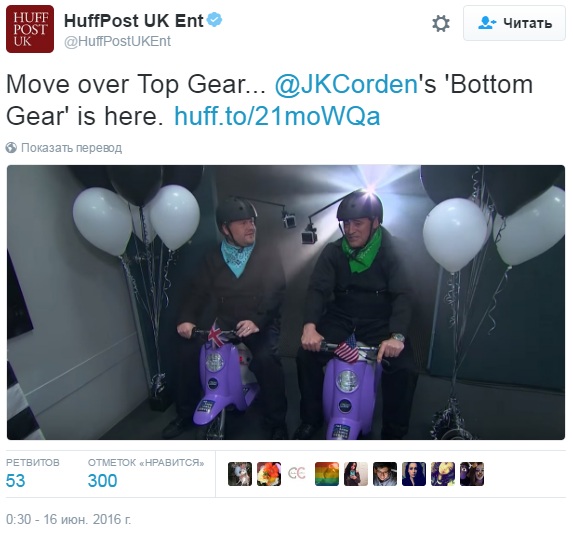Click the blue verified badge
Viewport: 573px width, 539px height.
point(215,20)
